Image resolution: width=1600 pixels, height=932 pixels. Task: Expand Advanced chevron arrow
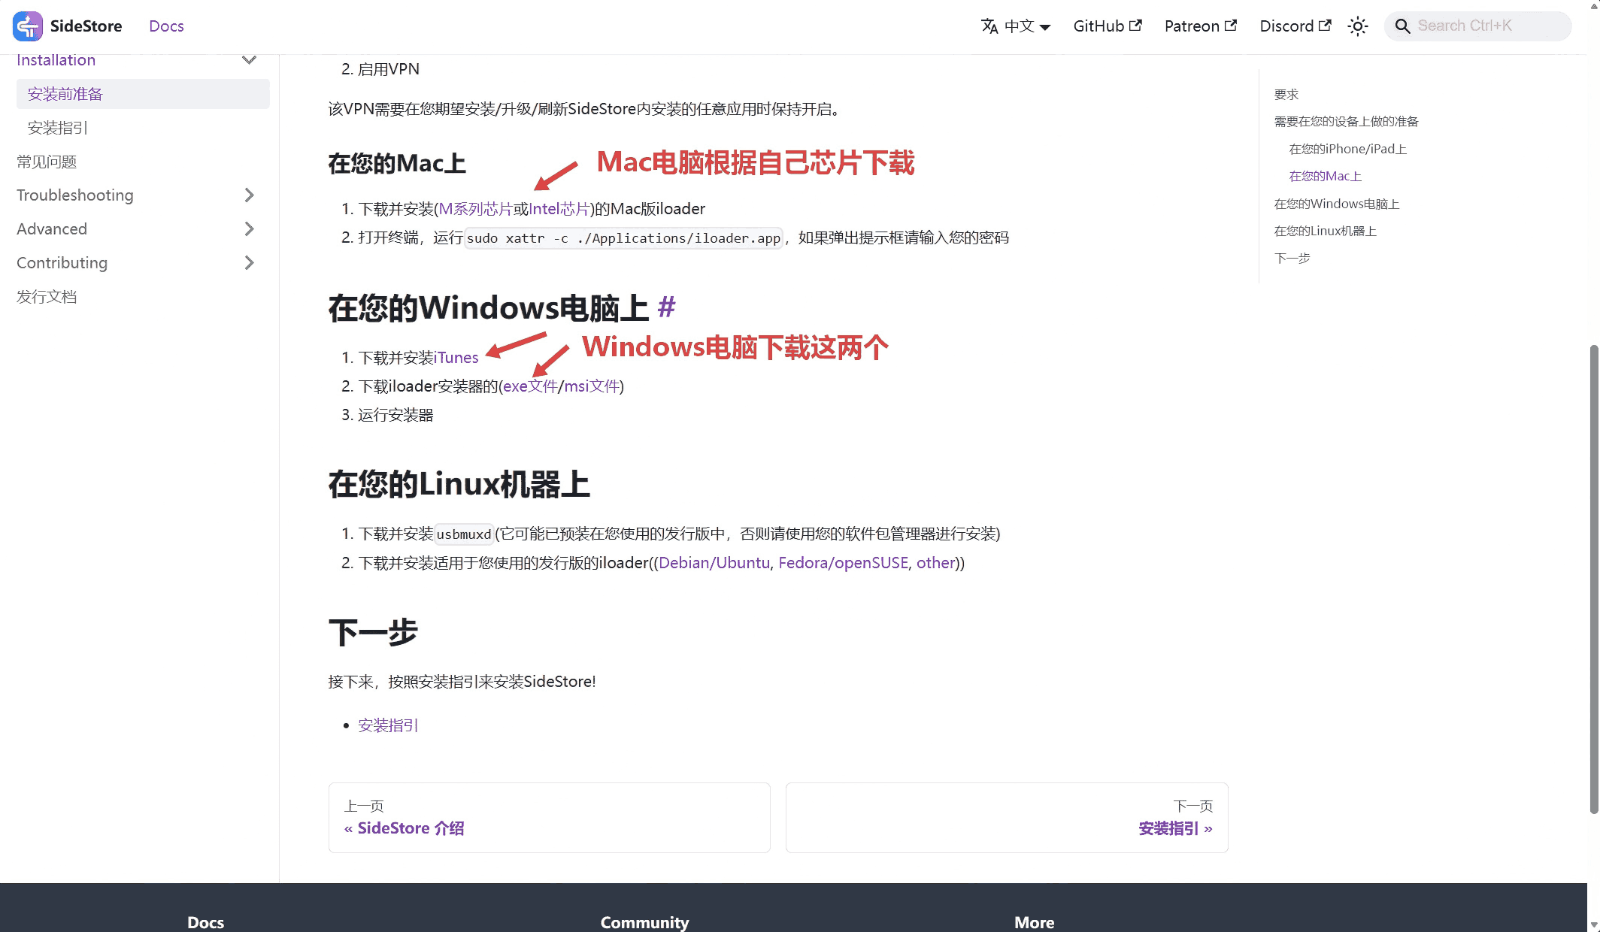[x=249, y=229]
